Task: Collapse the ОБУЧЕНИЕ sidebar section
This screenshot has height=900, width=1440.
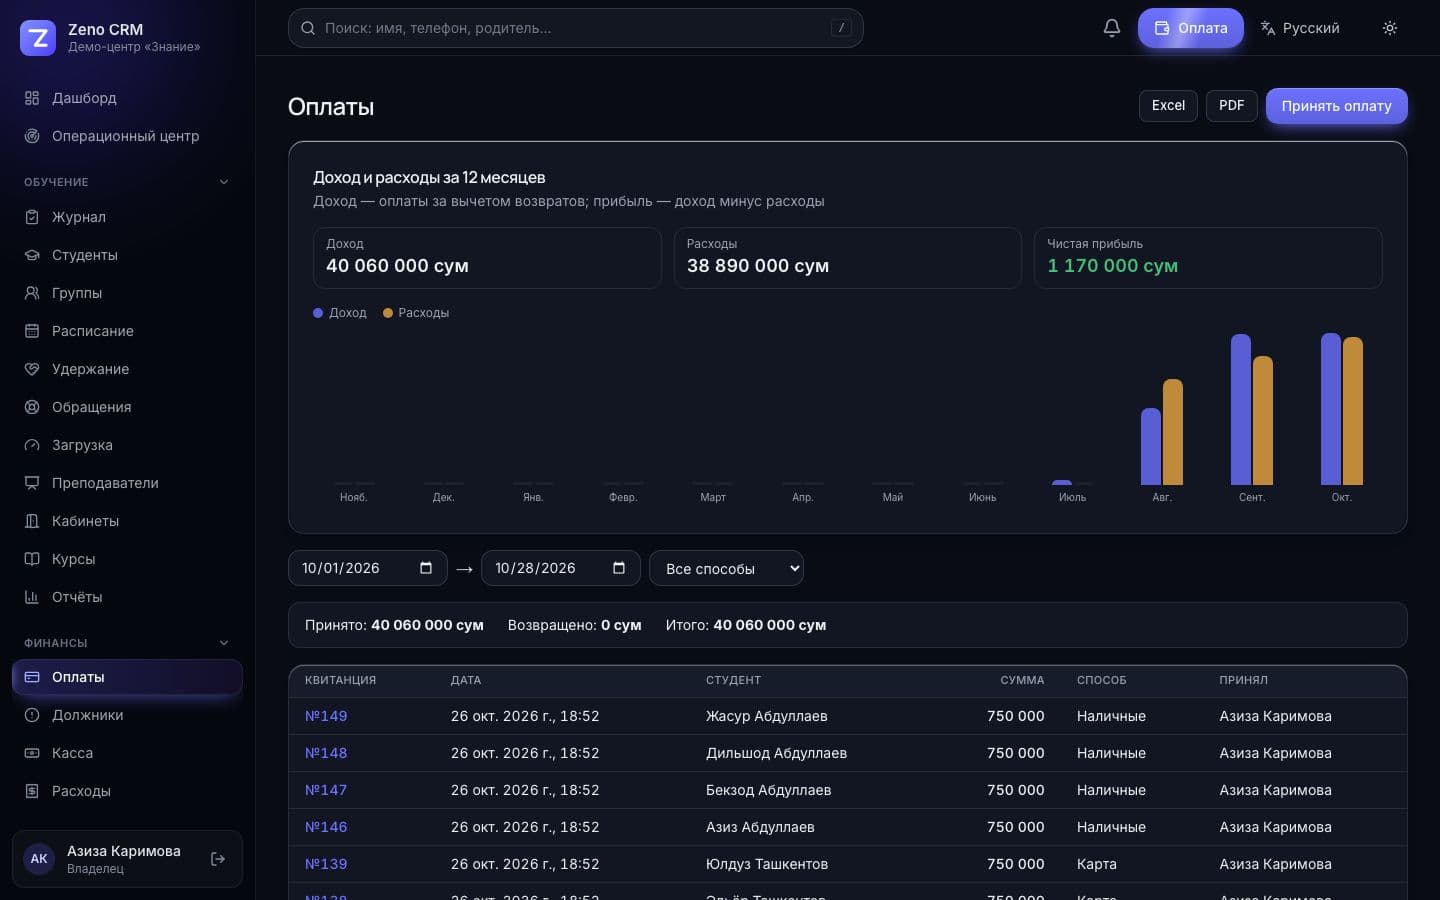Action: point(224,182)
